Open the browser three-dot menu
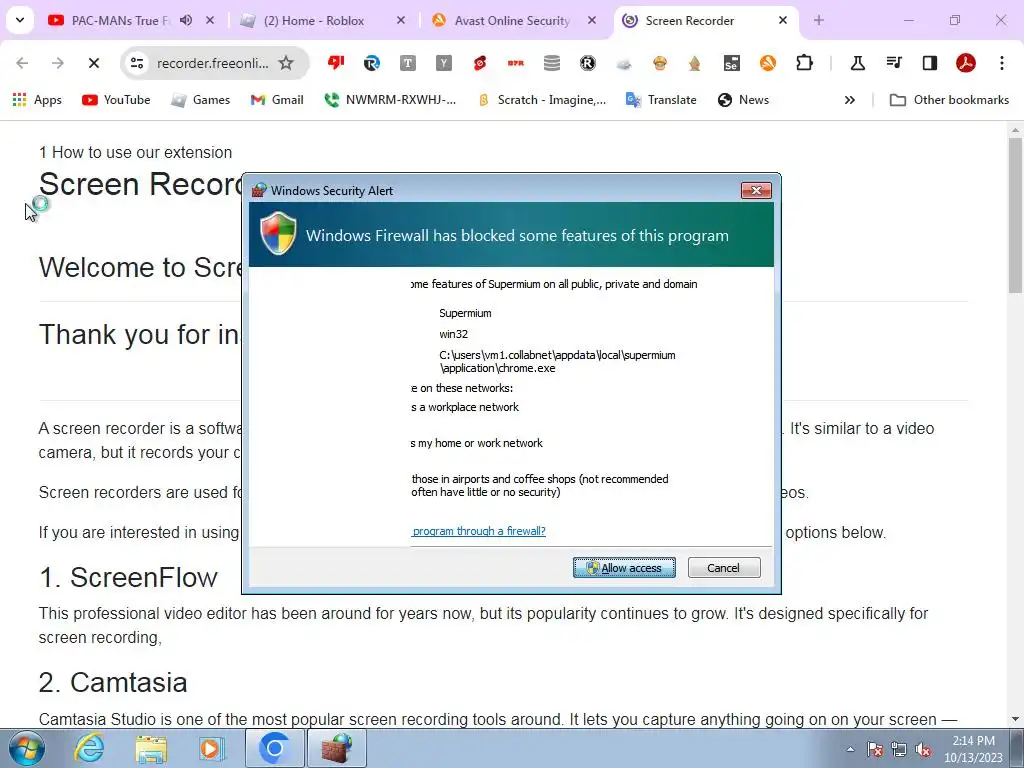 (1002, 63)
